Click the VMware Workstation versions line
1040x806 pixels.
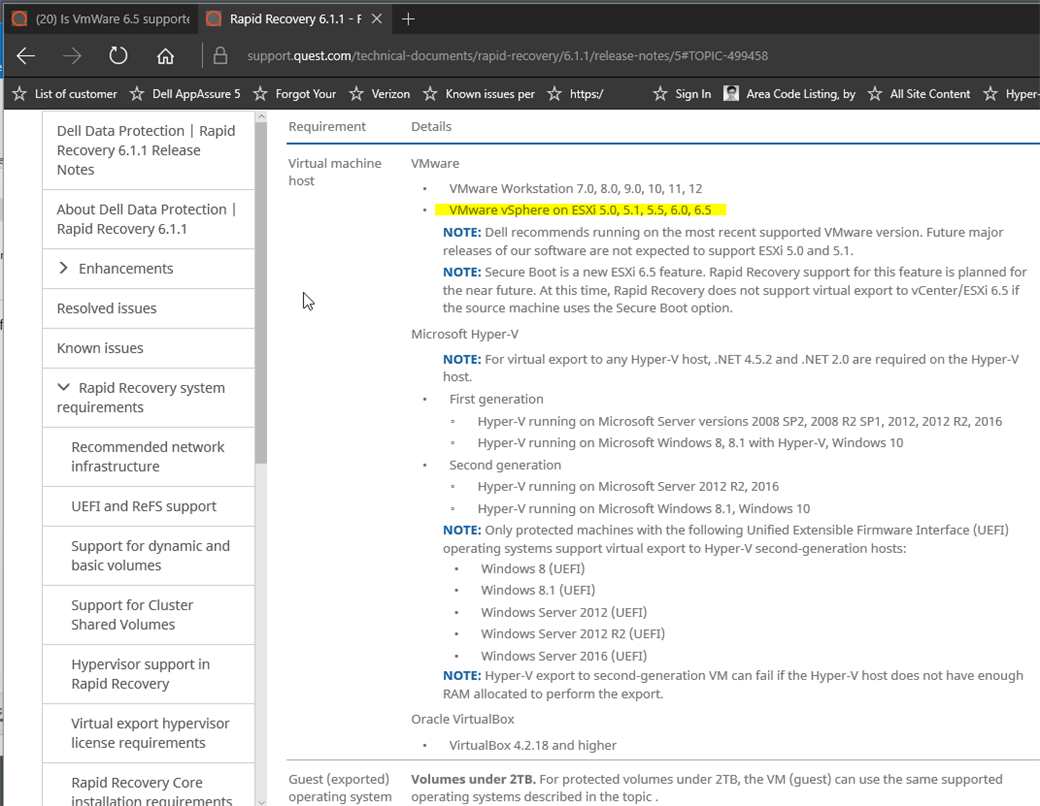[576, 188]
